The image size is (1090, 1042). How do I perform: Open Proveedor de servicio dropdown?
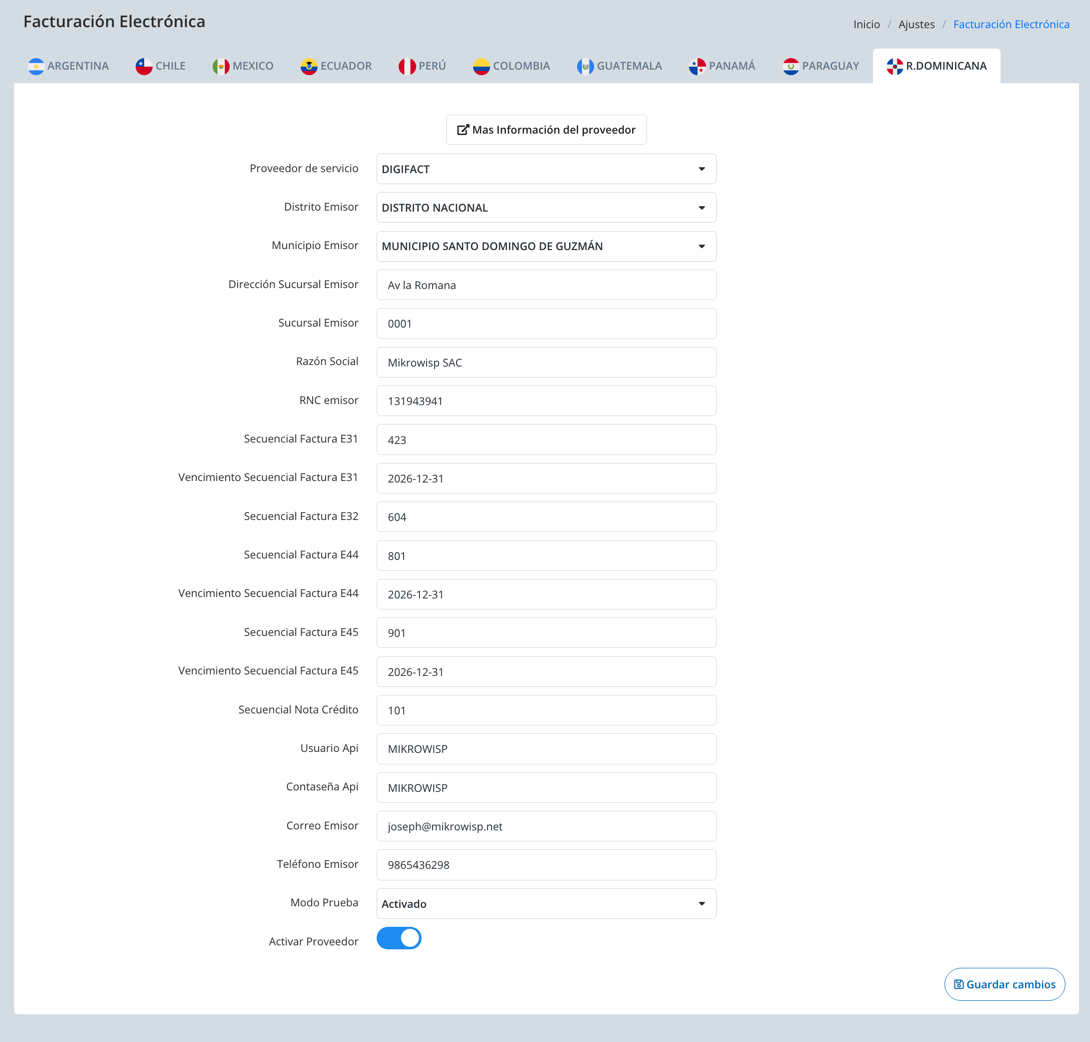[x=546, y=169]
